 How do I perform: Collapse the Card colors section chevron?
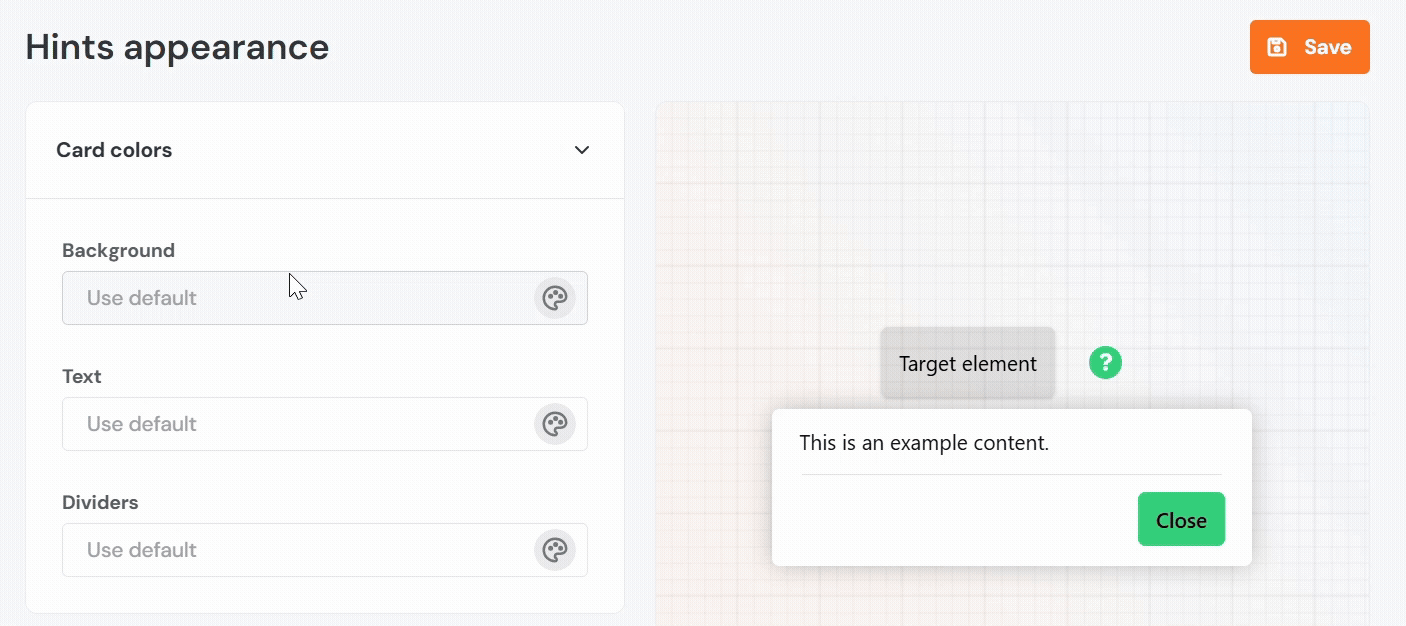click(x=582, y=150)
